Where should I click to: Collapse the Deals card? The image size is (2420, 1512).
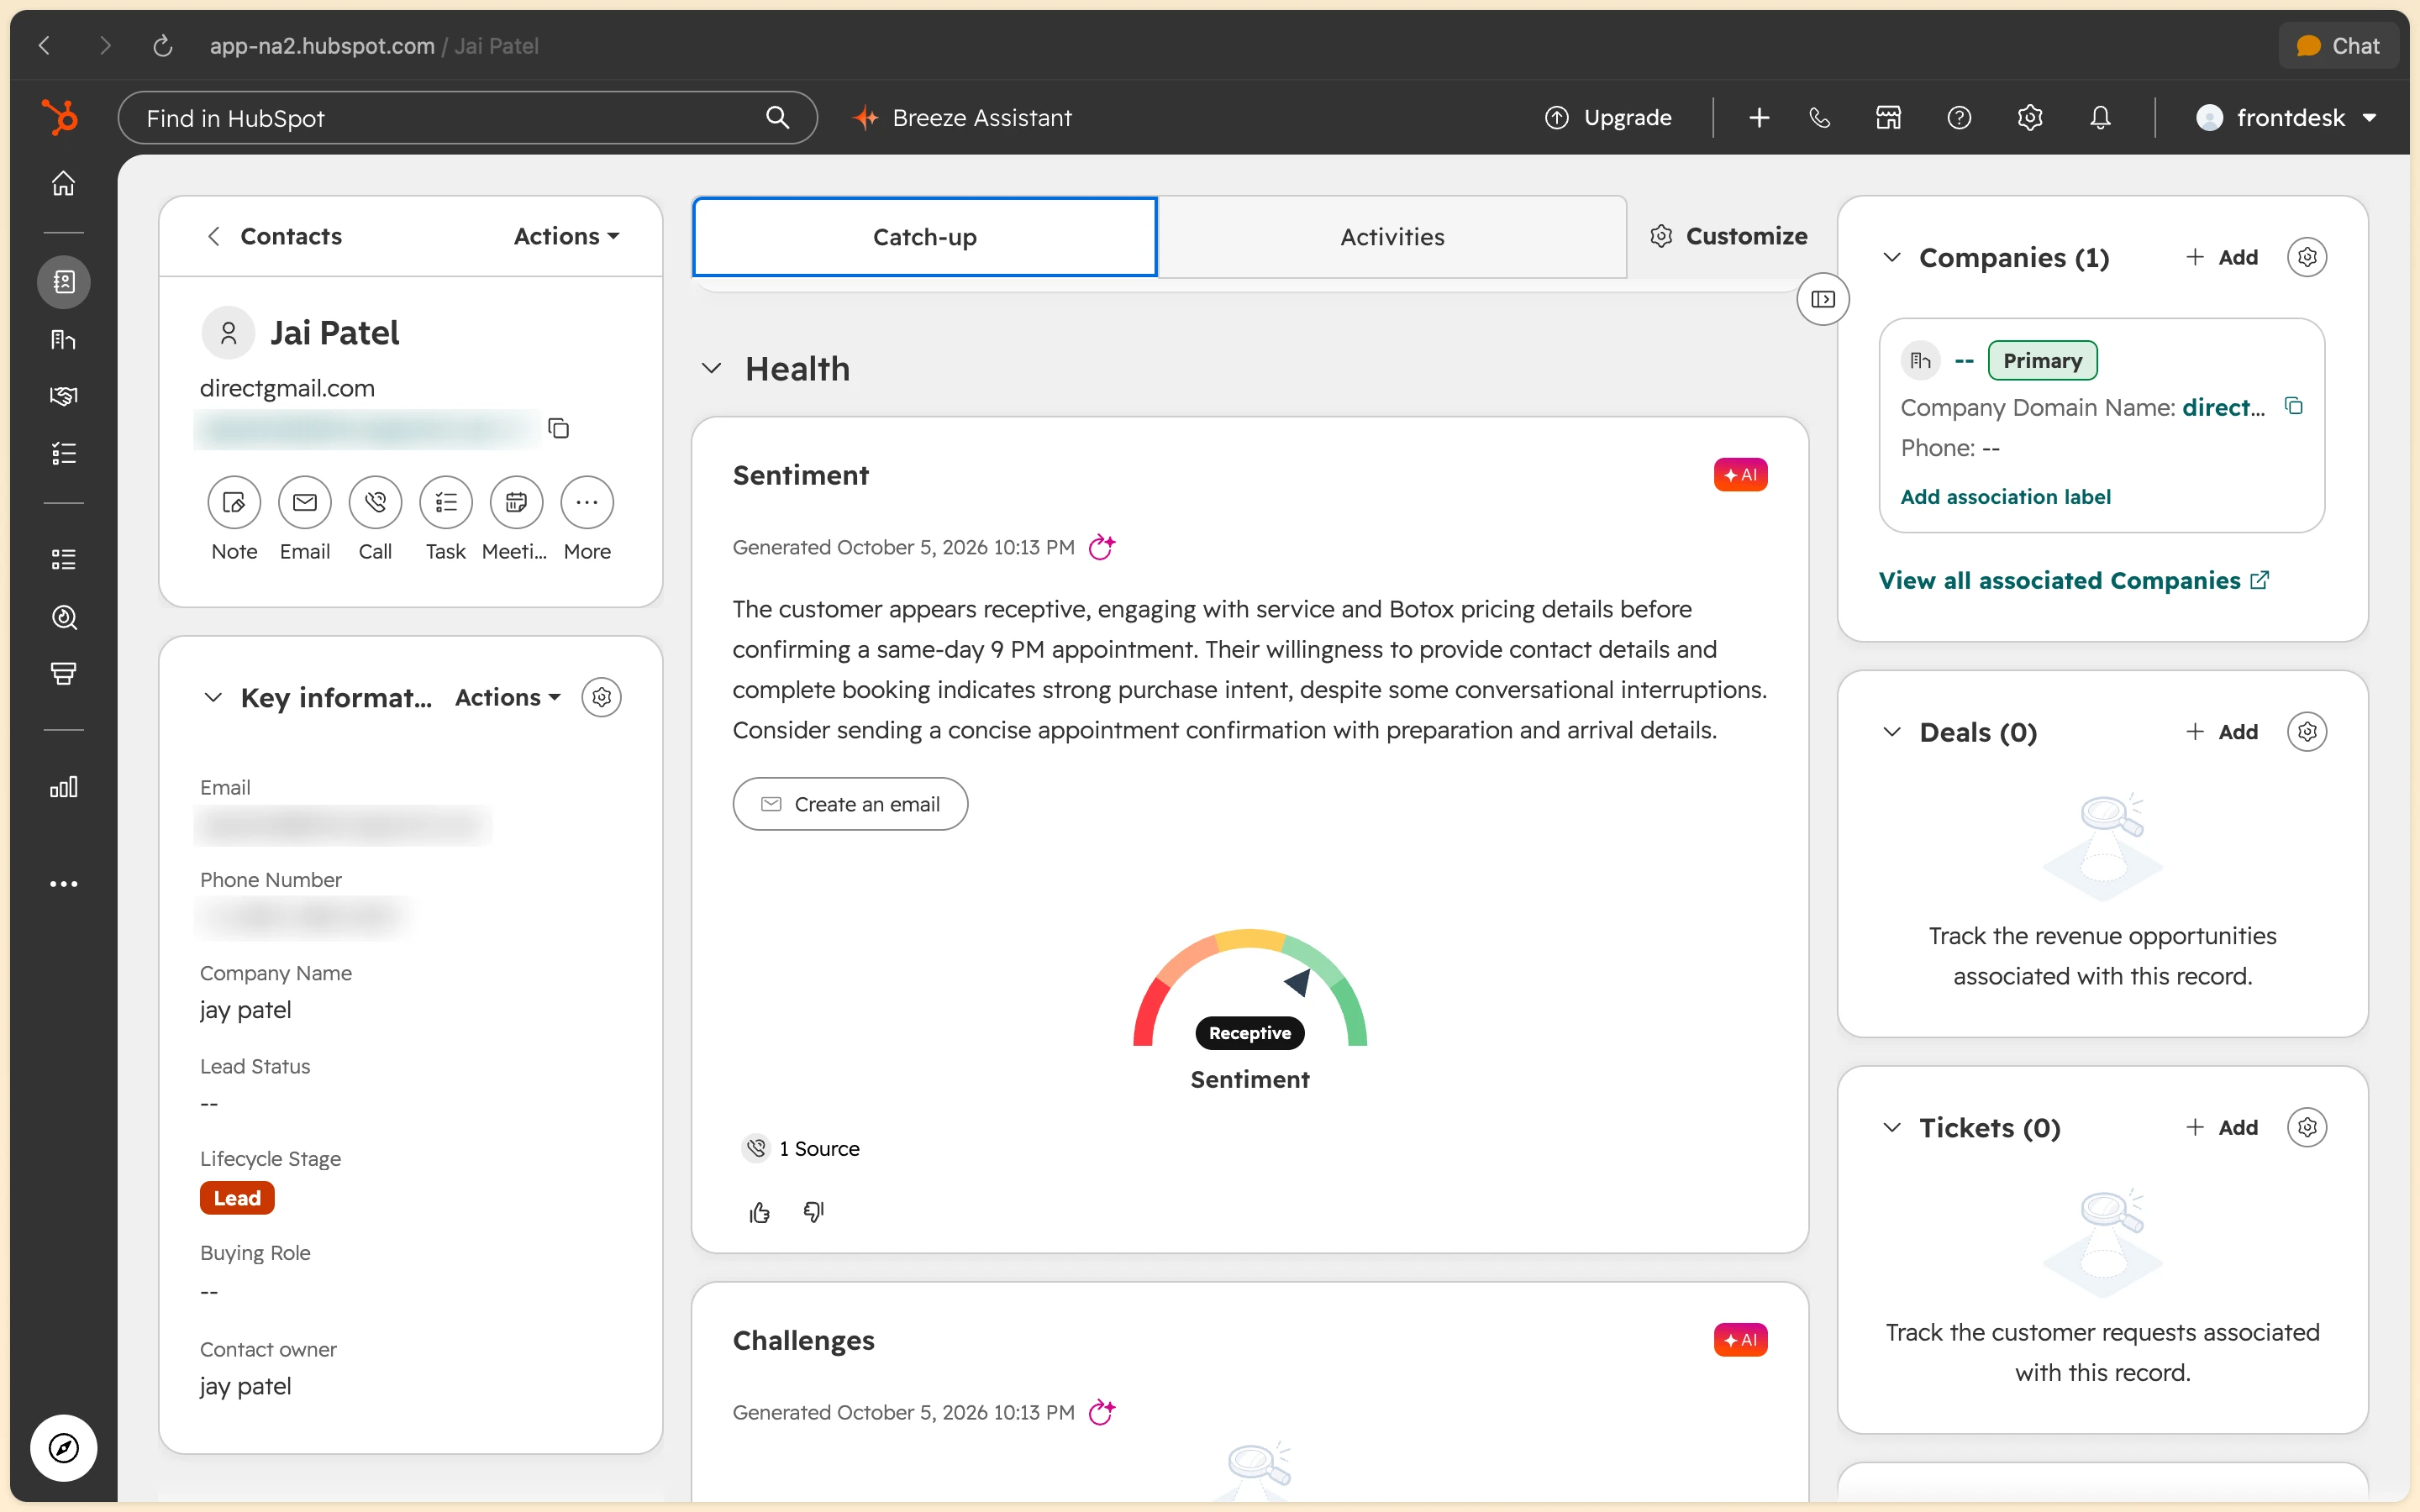1891,732
